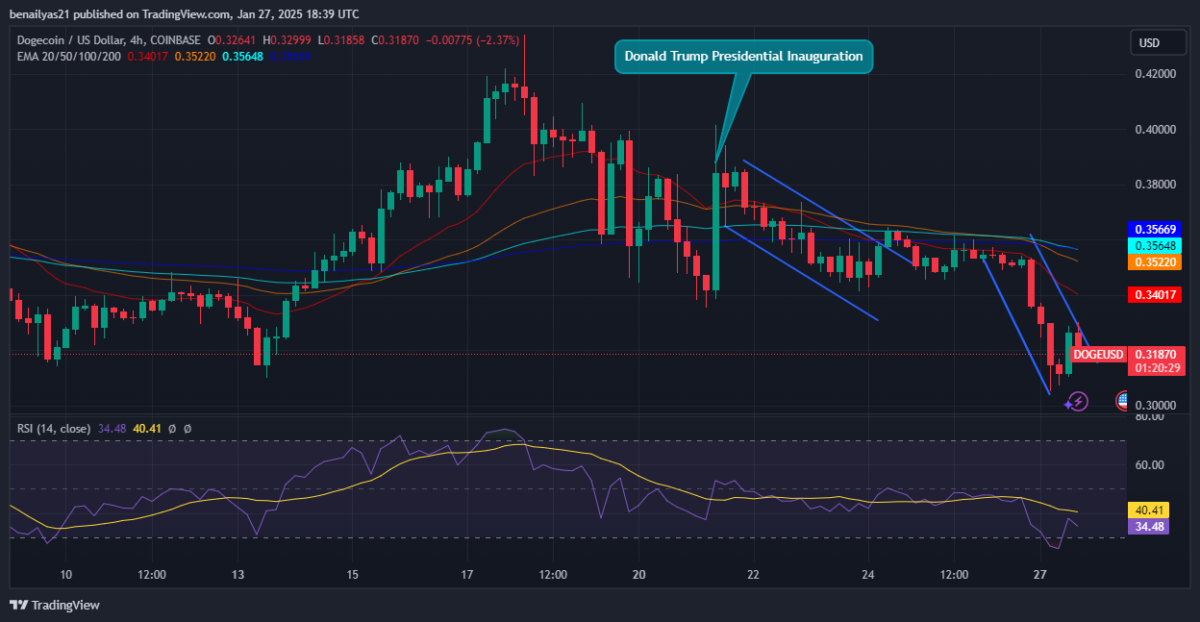Click the purple lightning bolt event icon
Image resolution: width=1200 pixels, height=622 pixels.
1077,401
